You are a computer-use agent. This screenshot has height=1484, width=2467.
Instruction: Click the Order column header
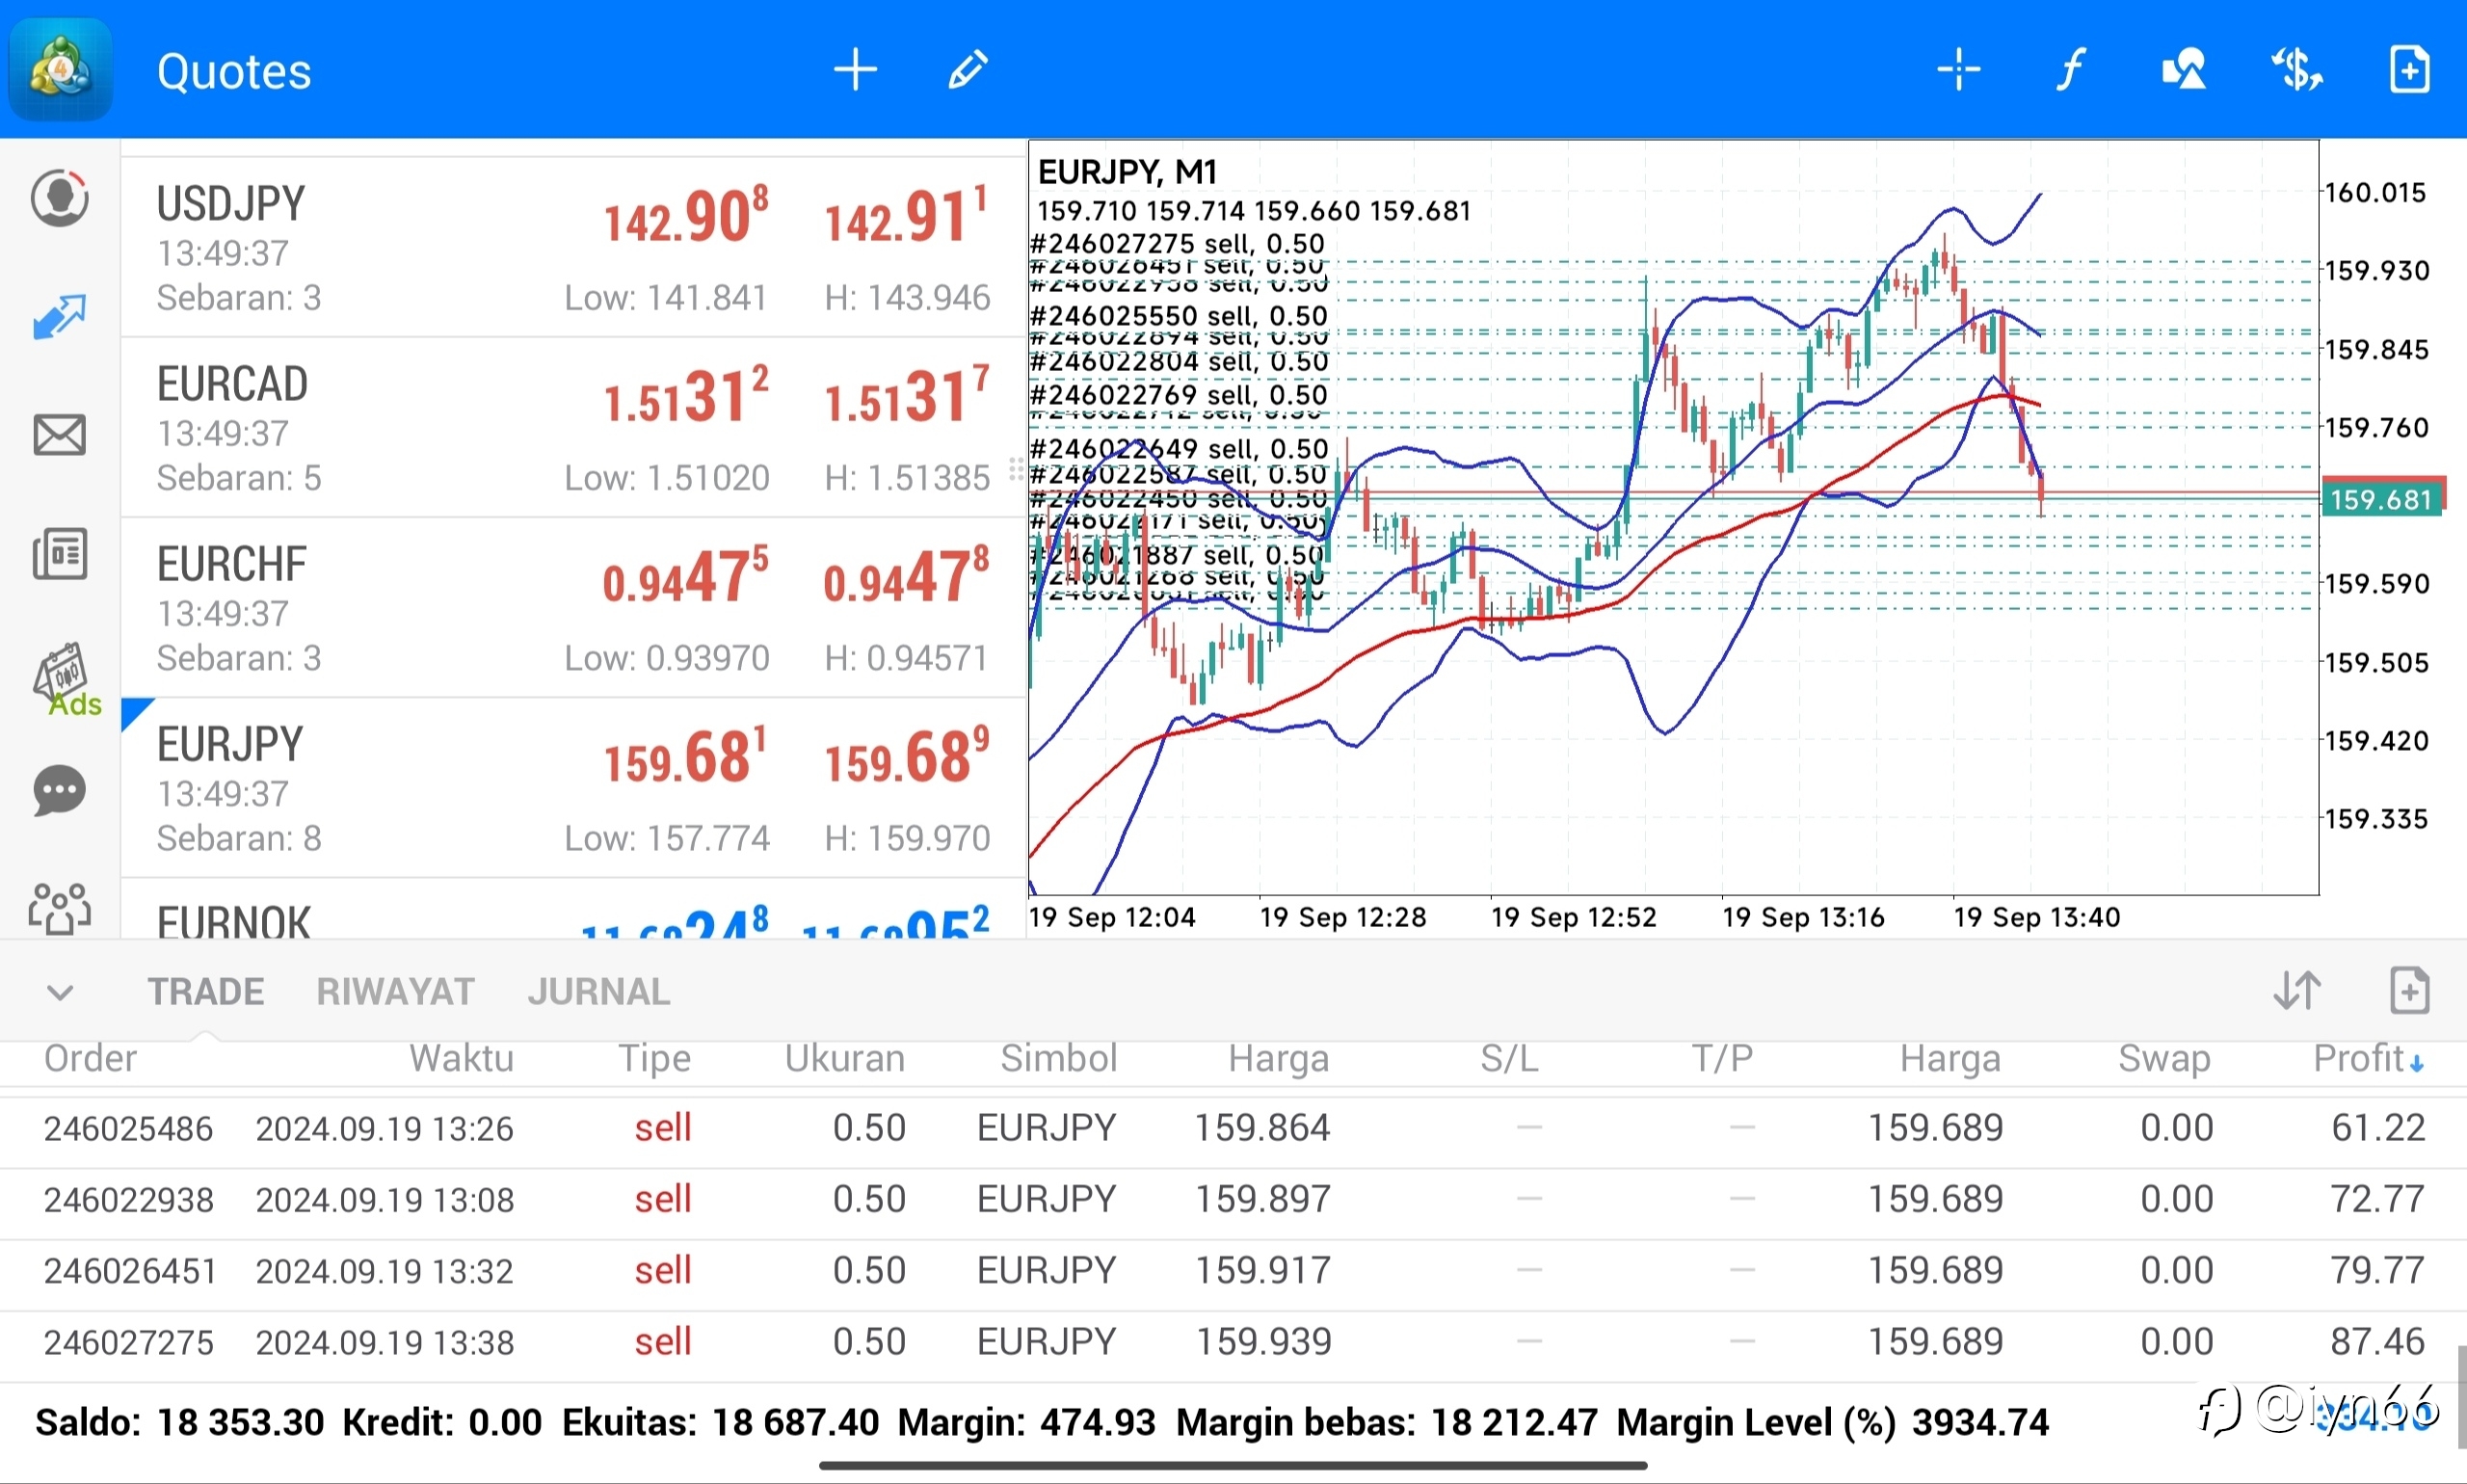90,1058
